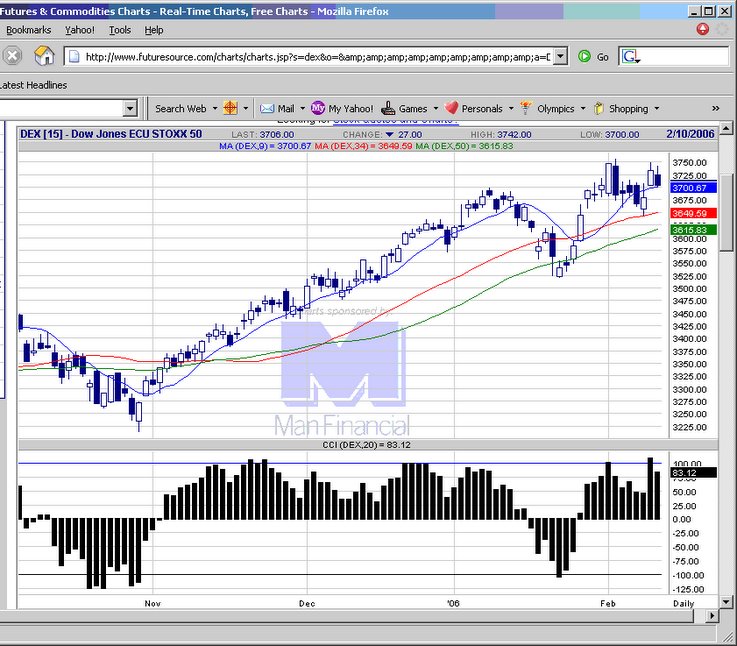Click the '06 label on the time axis
This screenshot has height=646, width=737.
click(x=453, y=603)
